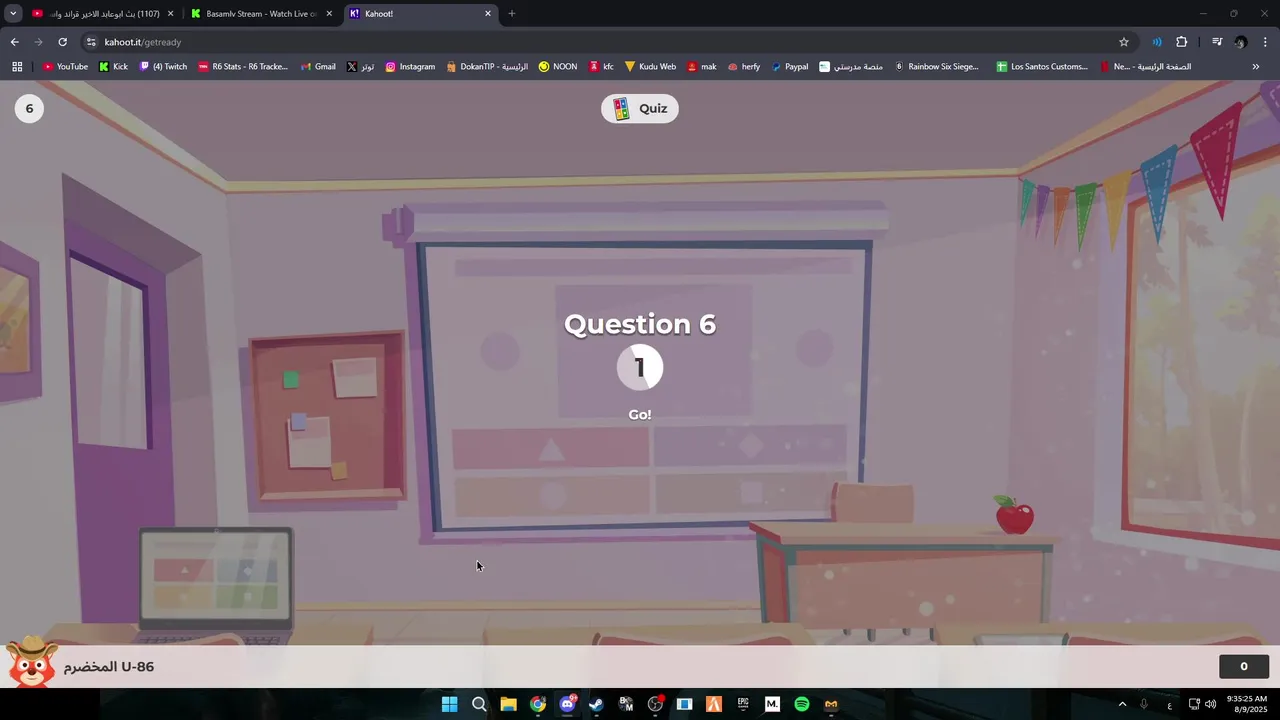This screenshot has width=1280, height=720.
Task: Click the question number 6 badge
Action: point(29,109)
